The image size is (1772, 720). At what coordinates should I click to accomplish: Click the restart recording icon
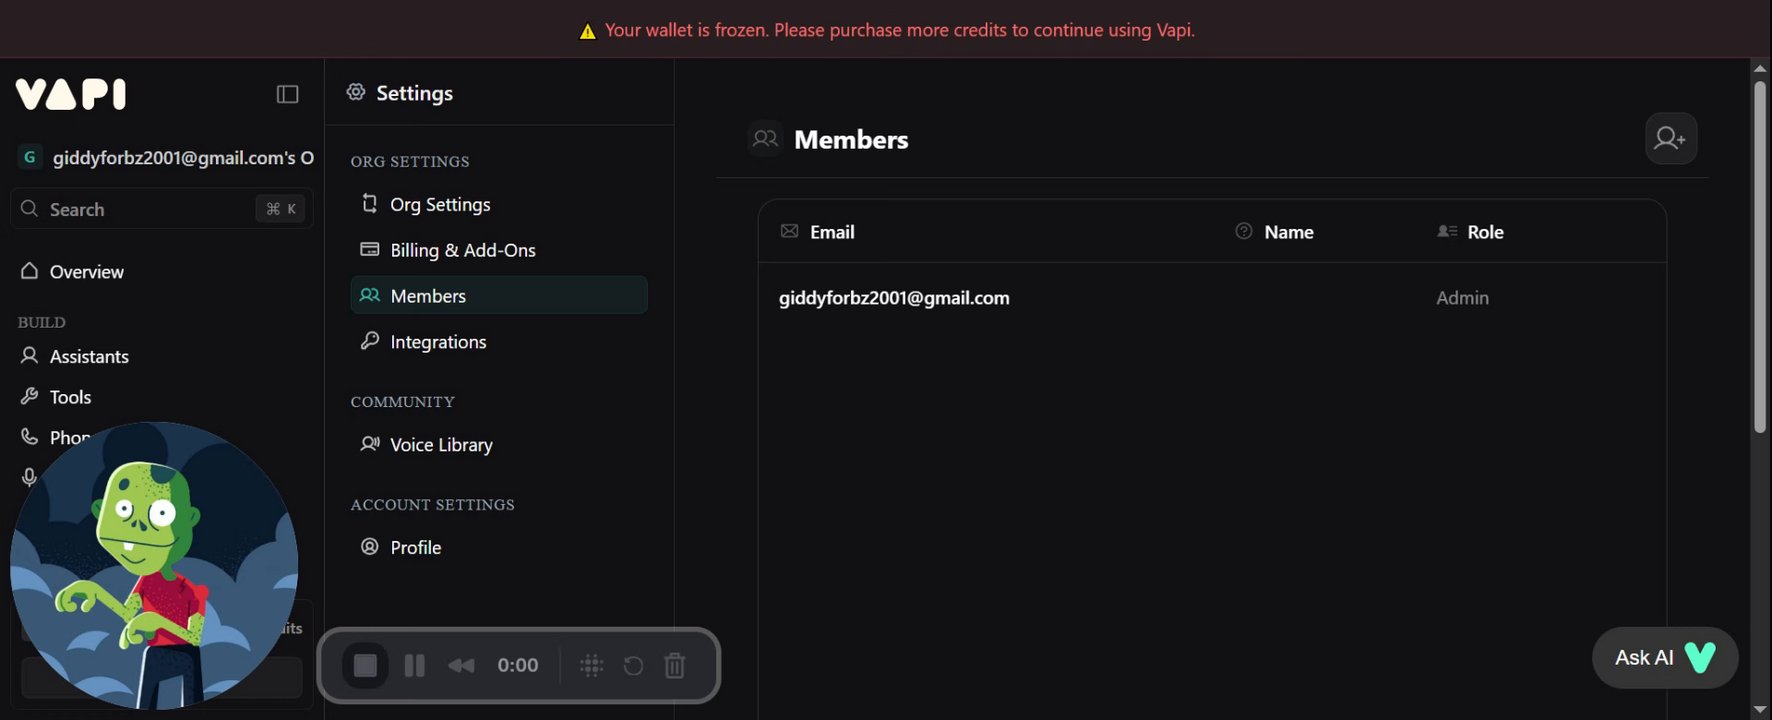click(x=633, y=665)
